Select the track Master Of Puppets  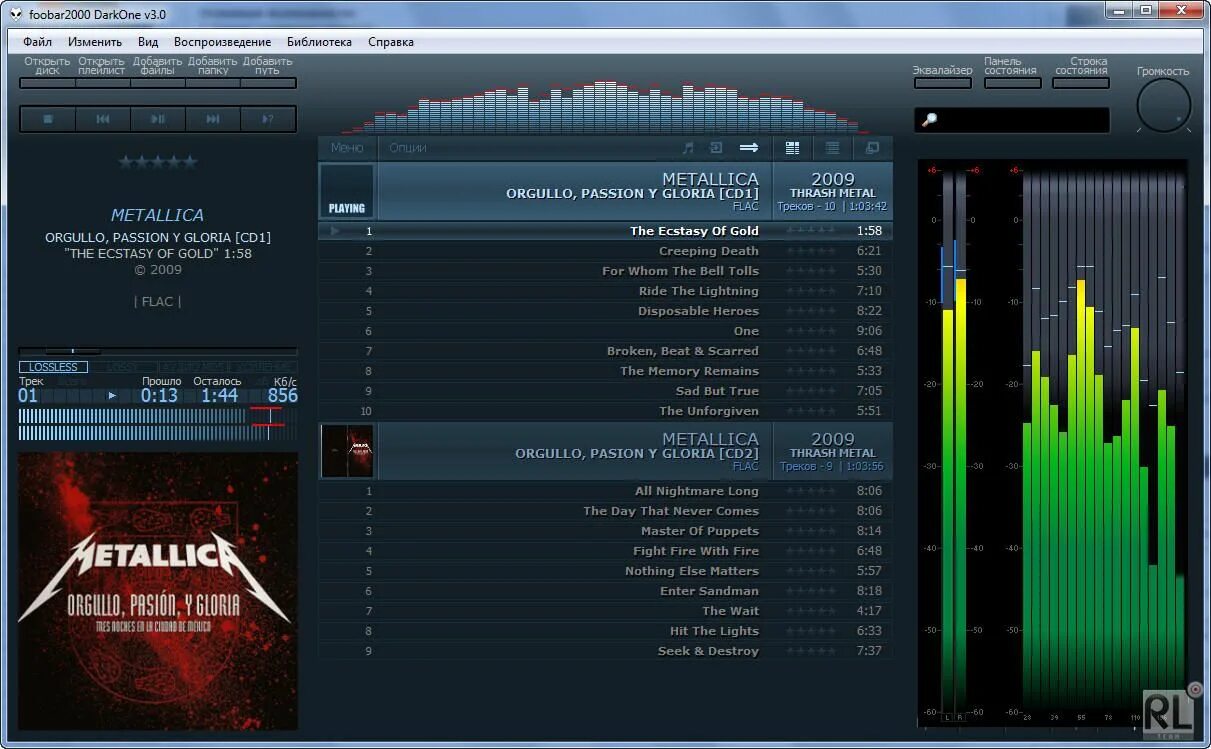click(606, 531)
